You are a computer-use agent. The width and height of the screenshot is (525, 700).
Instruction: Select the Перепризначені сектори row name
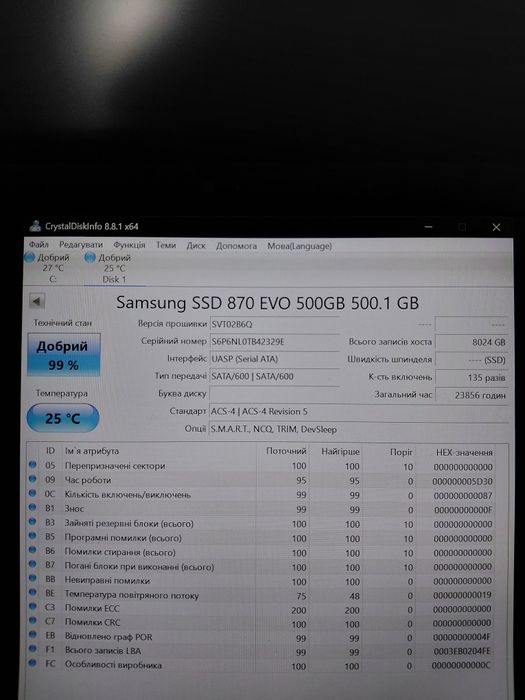click(x=115, y=466)
